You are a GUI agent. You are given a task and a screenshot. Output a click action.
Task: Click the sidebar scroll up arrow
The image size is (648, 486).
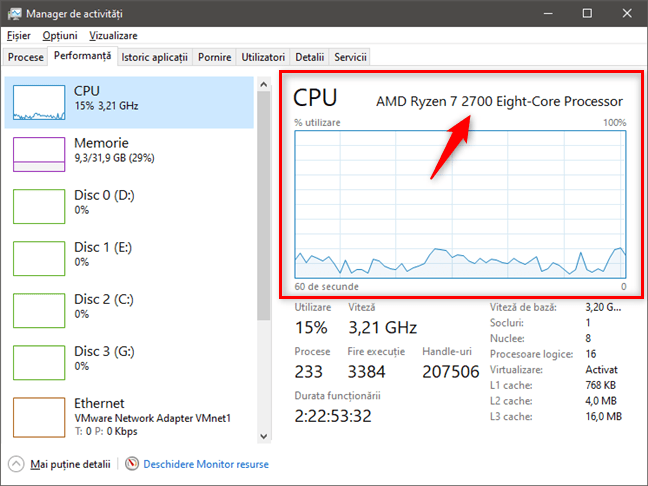264,85
